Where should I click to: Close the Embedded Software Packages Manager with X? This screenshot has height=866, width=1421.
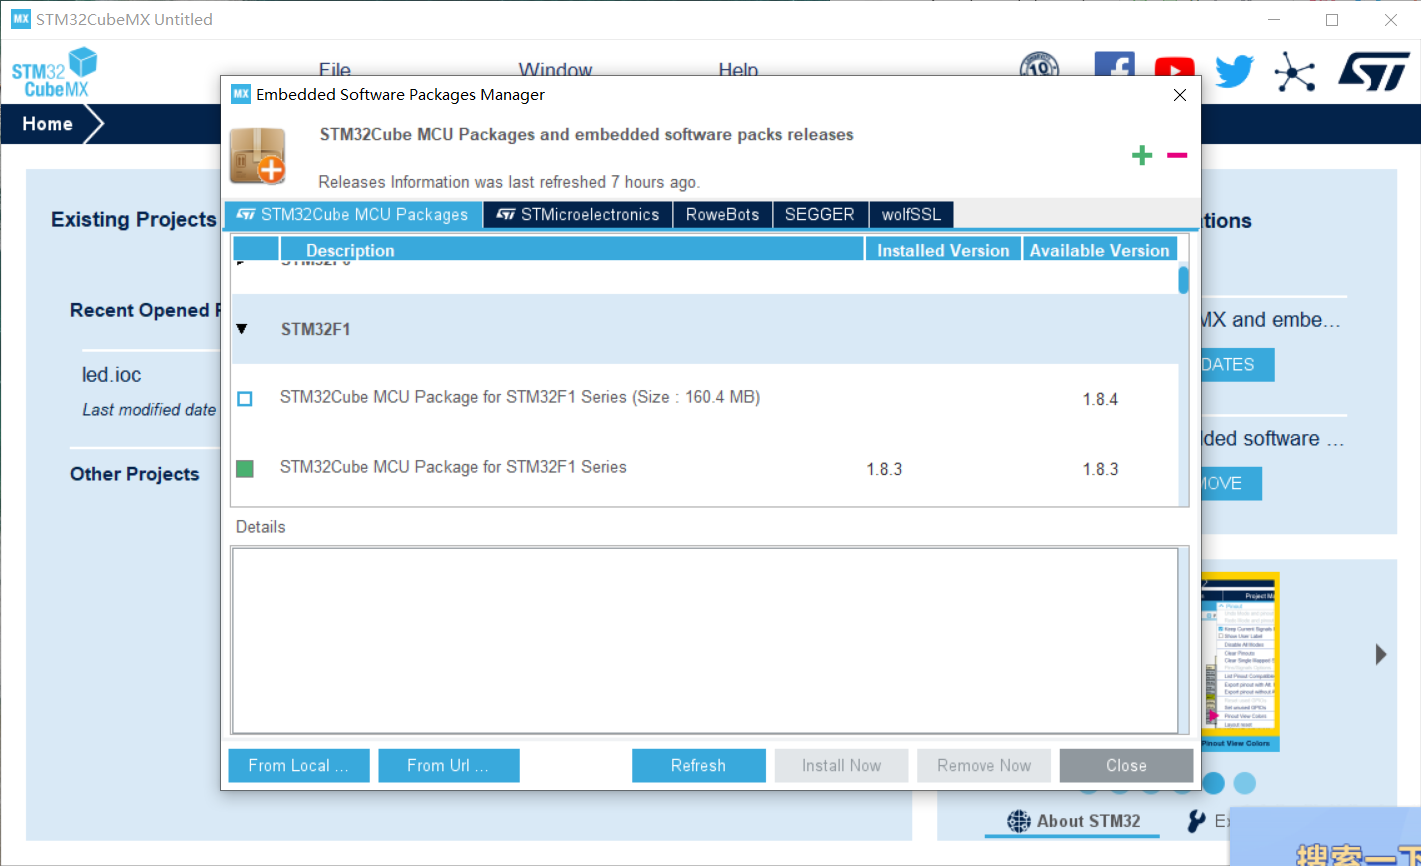(x=1180, y=95)
